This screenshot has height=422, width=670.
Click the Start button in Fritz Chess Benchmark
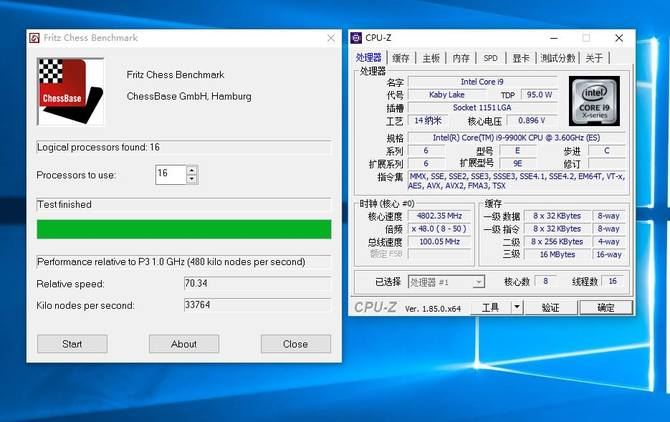coord(72,344)
